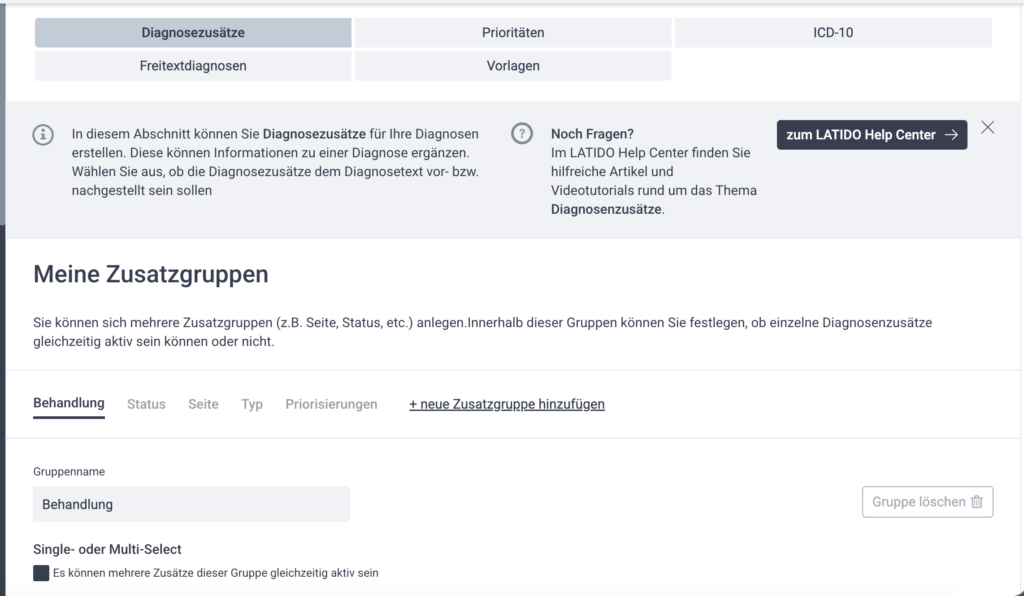
Task: Open the Diagnosezusätze tab
Action: (193, 33)
